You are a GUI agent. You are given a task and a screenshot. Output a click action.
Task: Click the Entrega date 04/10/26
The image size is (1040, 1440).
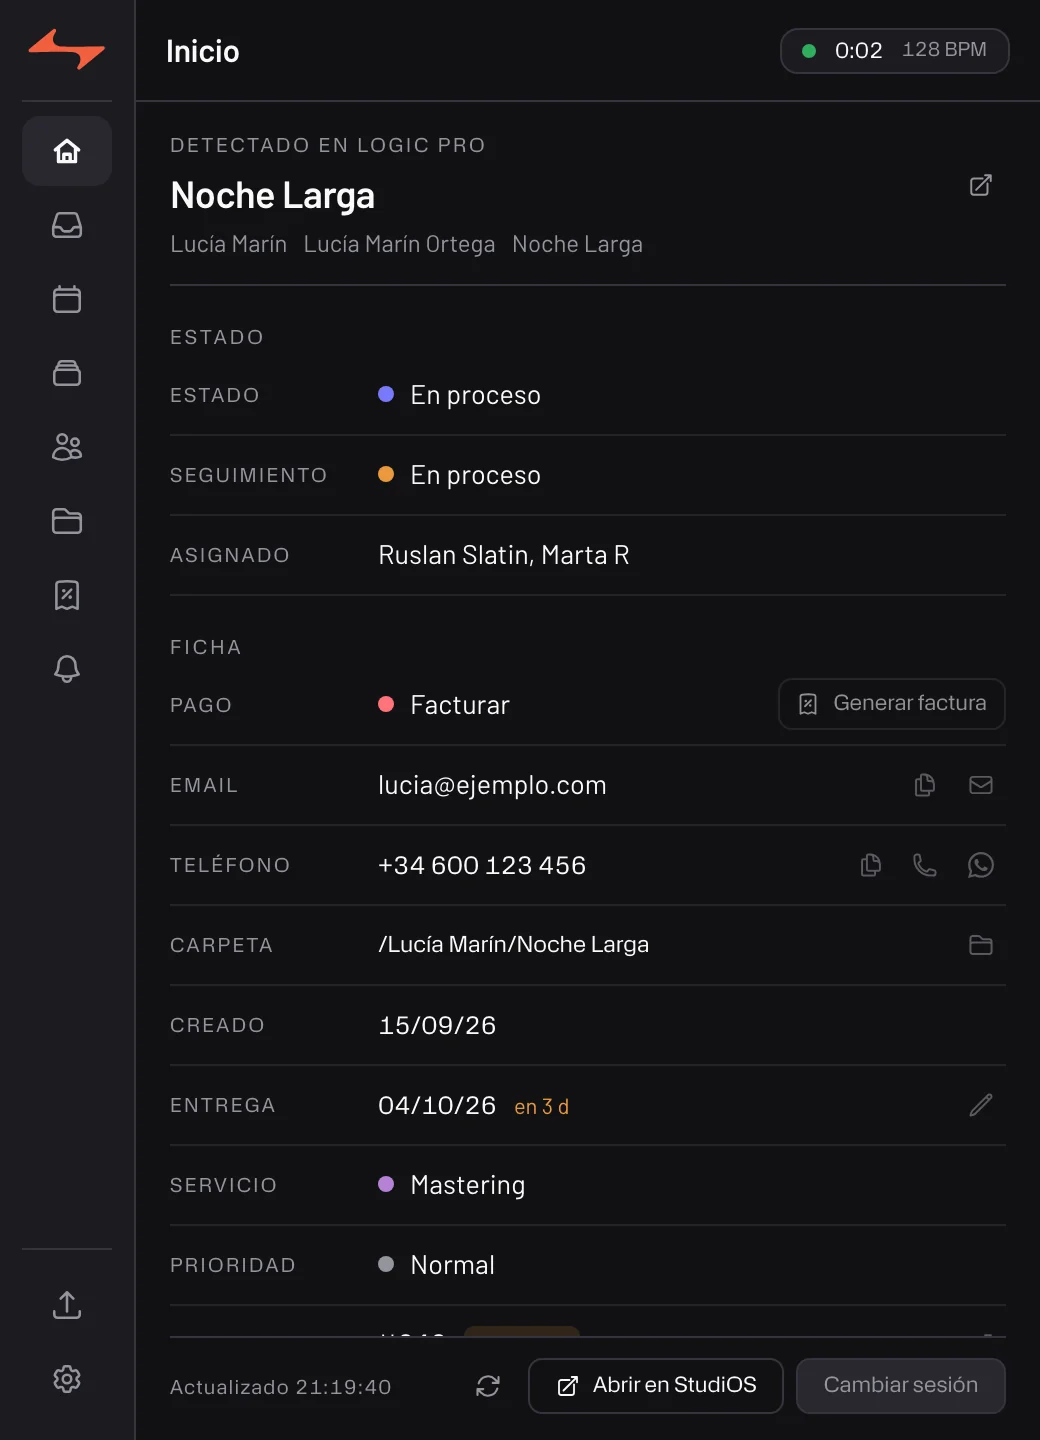pyautogui.click(x=437, y=1105)
